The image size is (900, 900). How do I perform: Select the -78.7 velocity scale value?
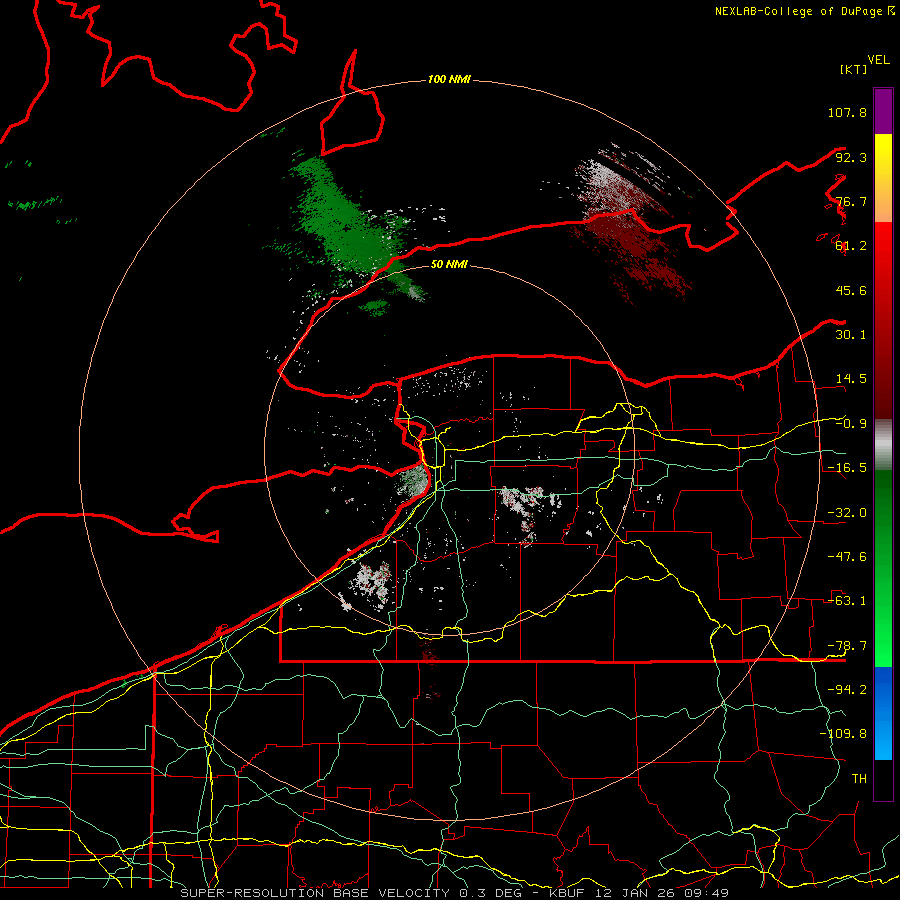coord(847,646)
